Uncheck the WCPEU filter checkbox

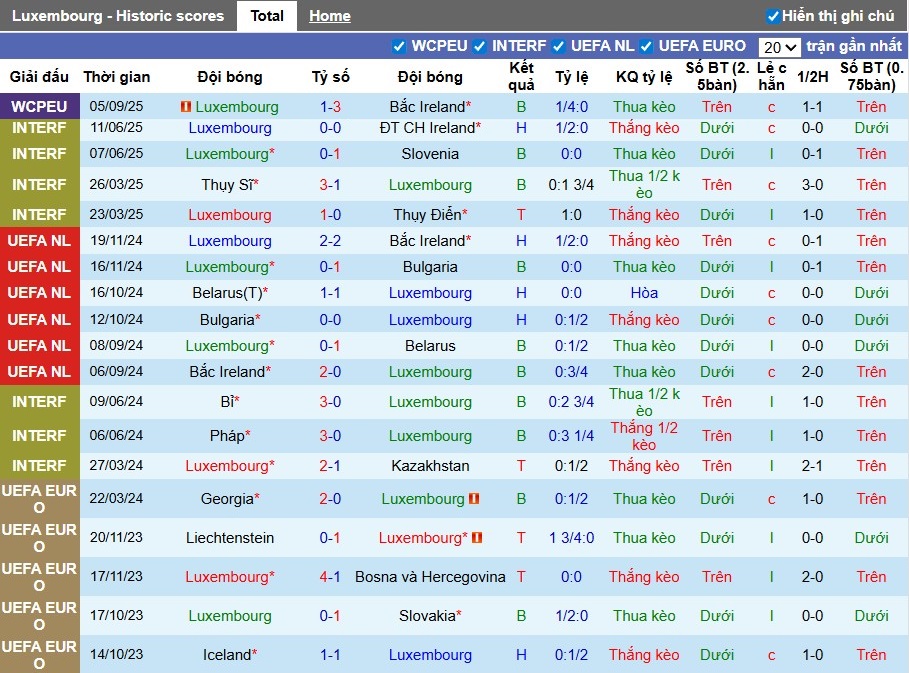[x=399, y=46]
